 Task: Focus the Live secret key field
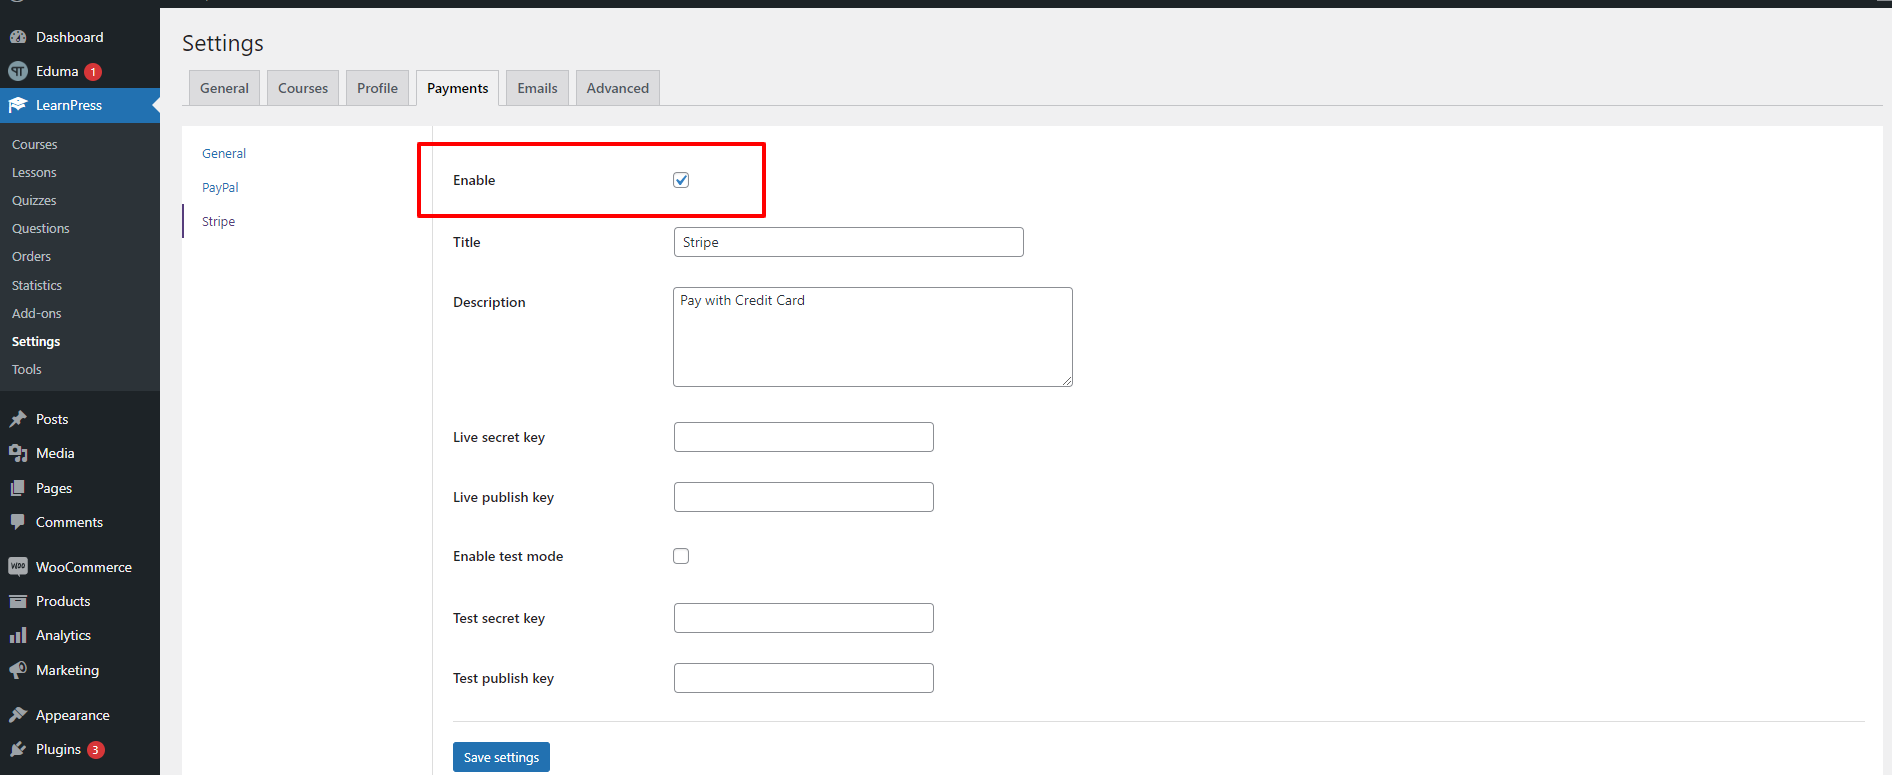tap(804, 437)
